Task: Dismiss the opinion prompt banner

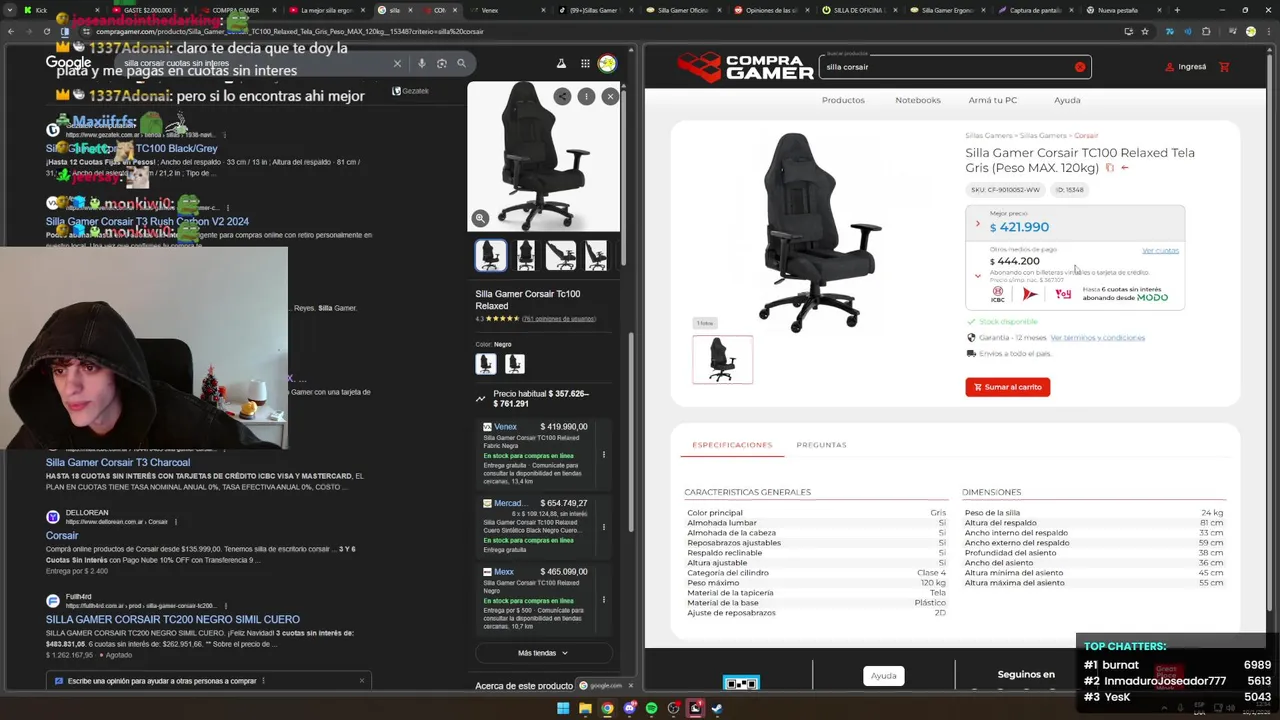Action: 362,681
